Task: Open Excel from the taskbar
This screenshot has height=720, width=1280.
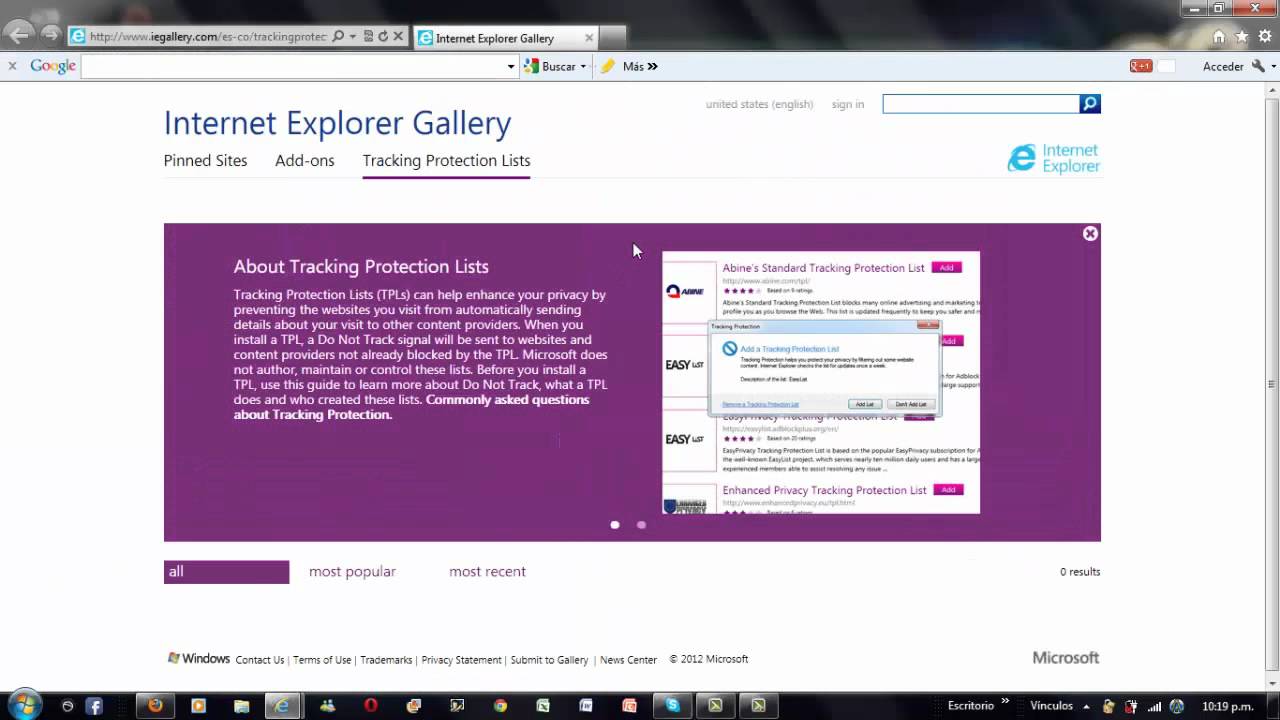Action: coord(543,706)
